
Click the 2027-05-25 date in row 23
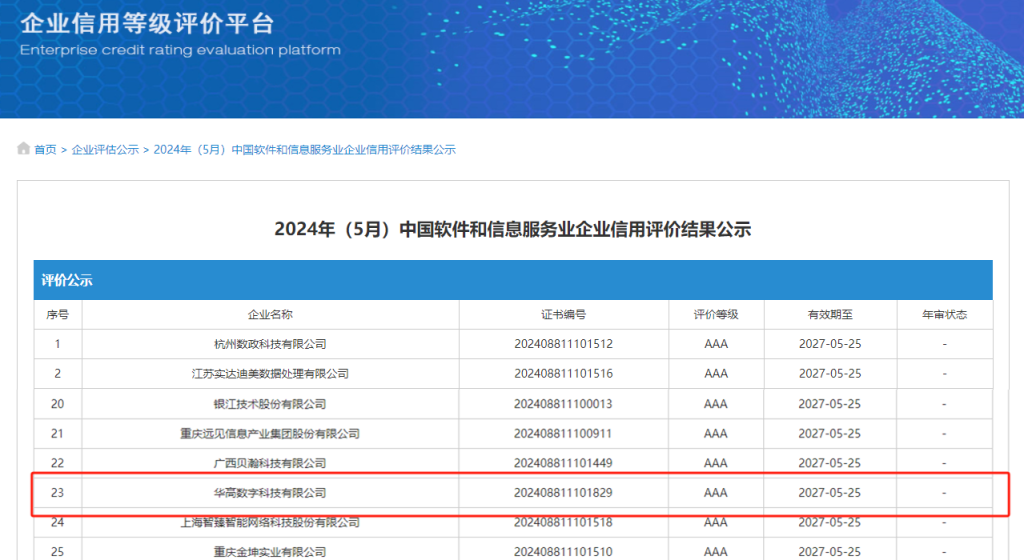tap(830, 493)
